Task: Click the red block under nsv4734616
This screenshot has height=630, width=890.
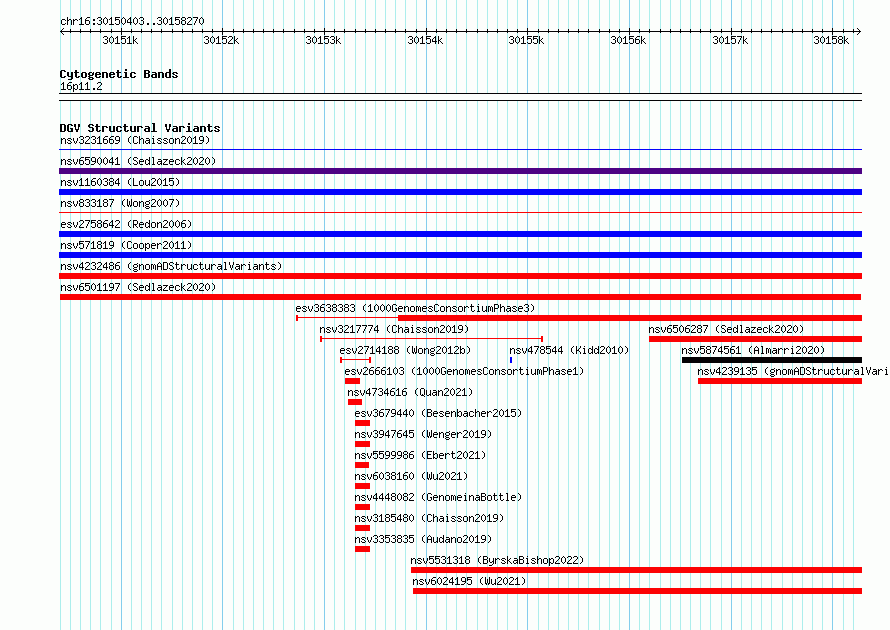Action: [x=355, y=402]
